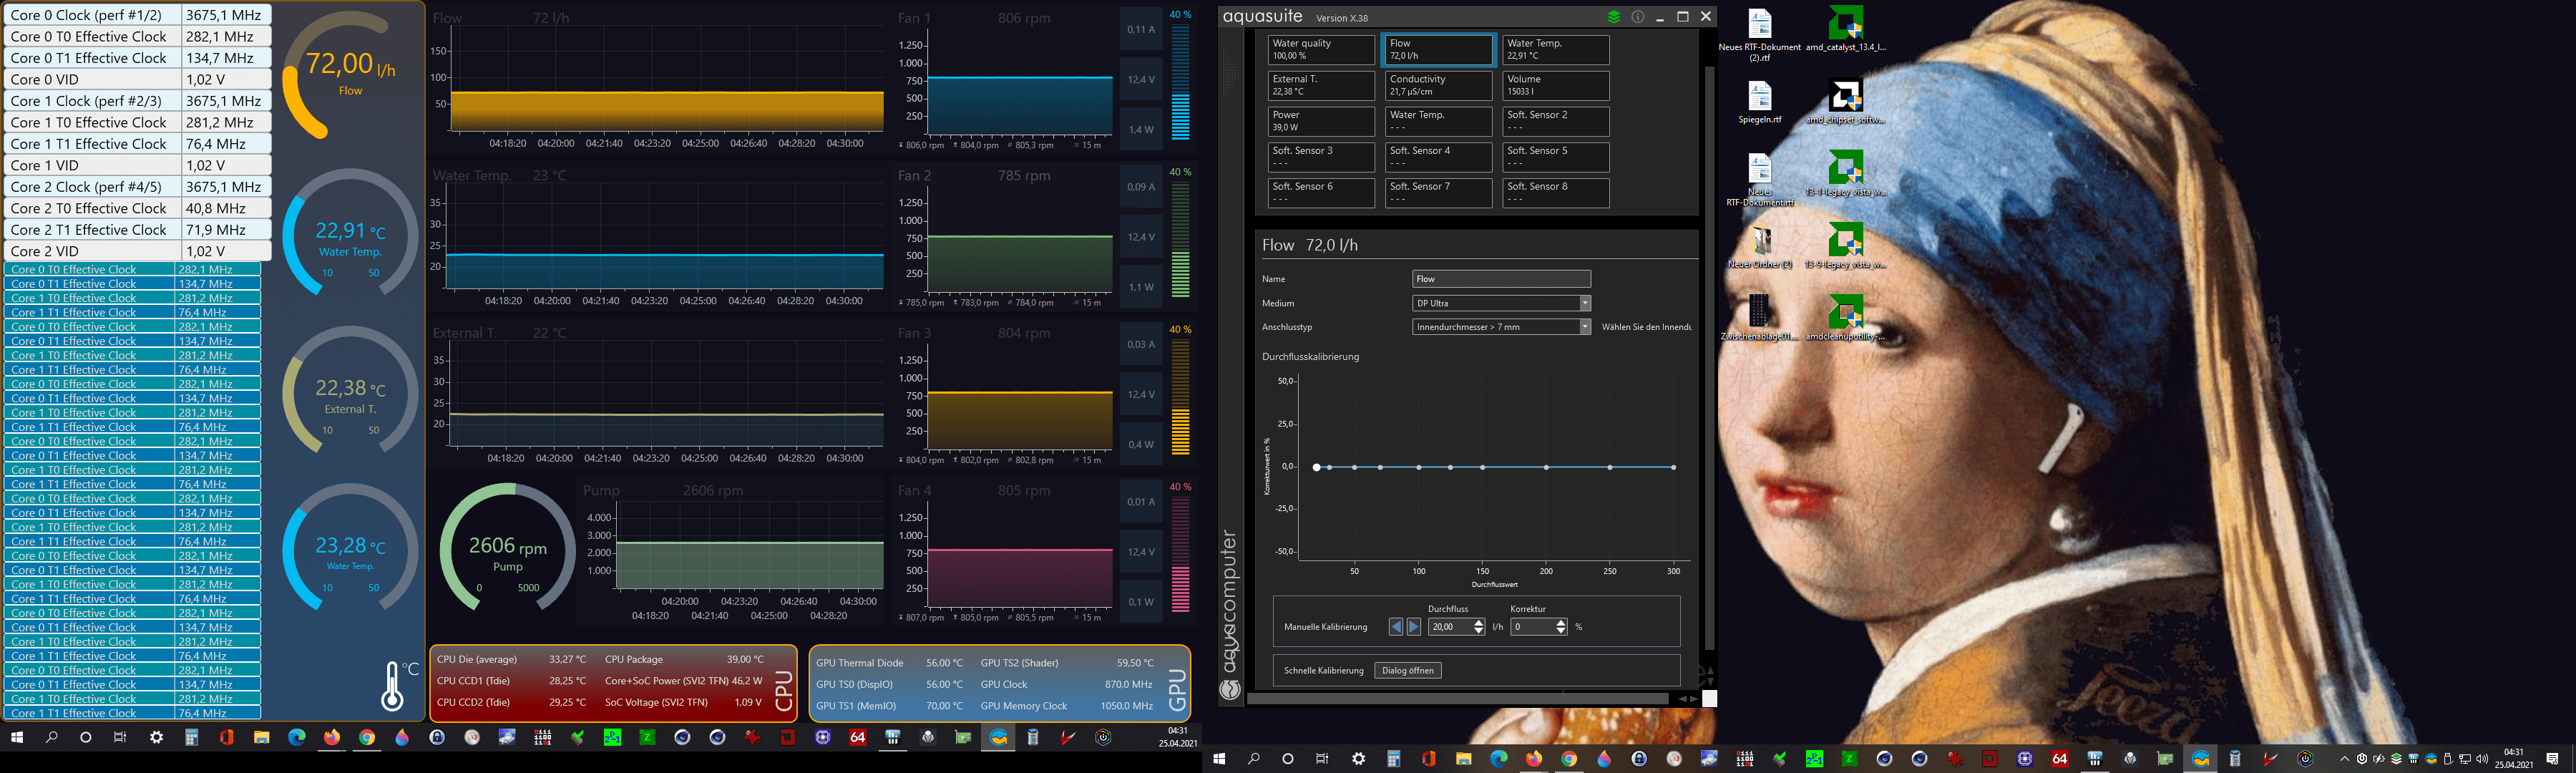Viewport: 2576px width, 773px height.
Task: Open the info icon in aquasuite title bar
Action: coord(1637,17)
